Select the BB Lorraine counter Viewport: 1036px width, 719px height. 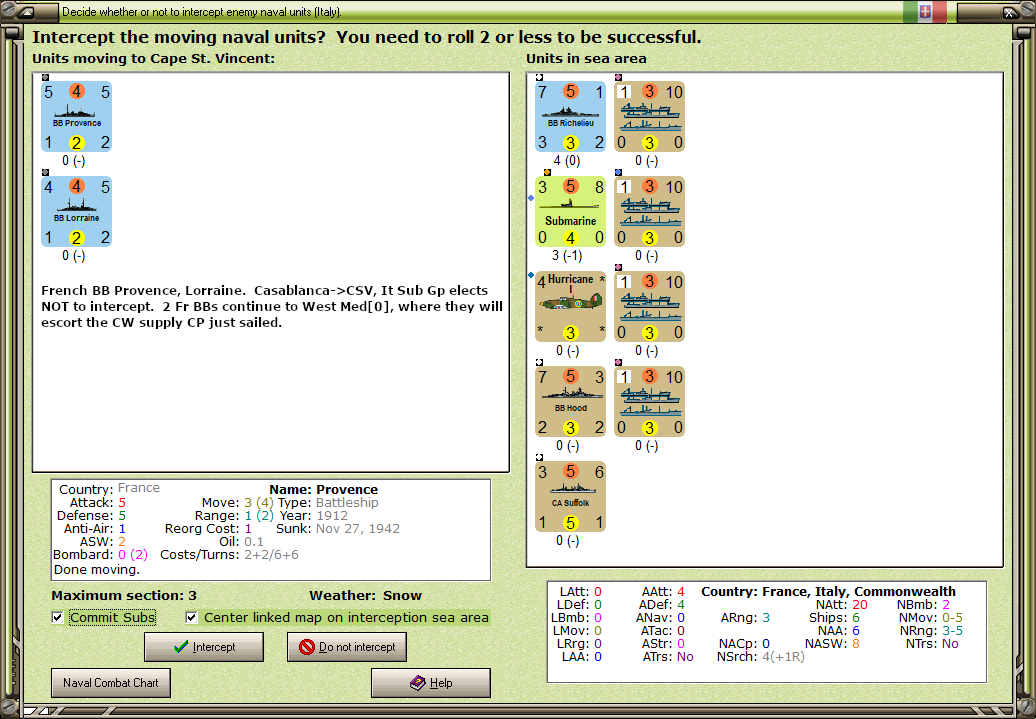point(76,210)
